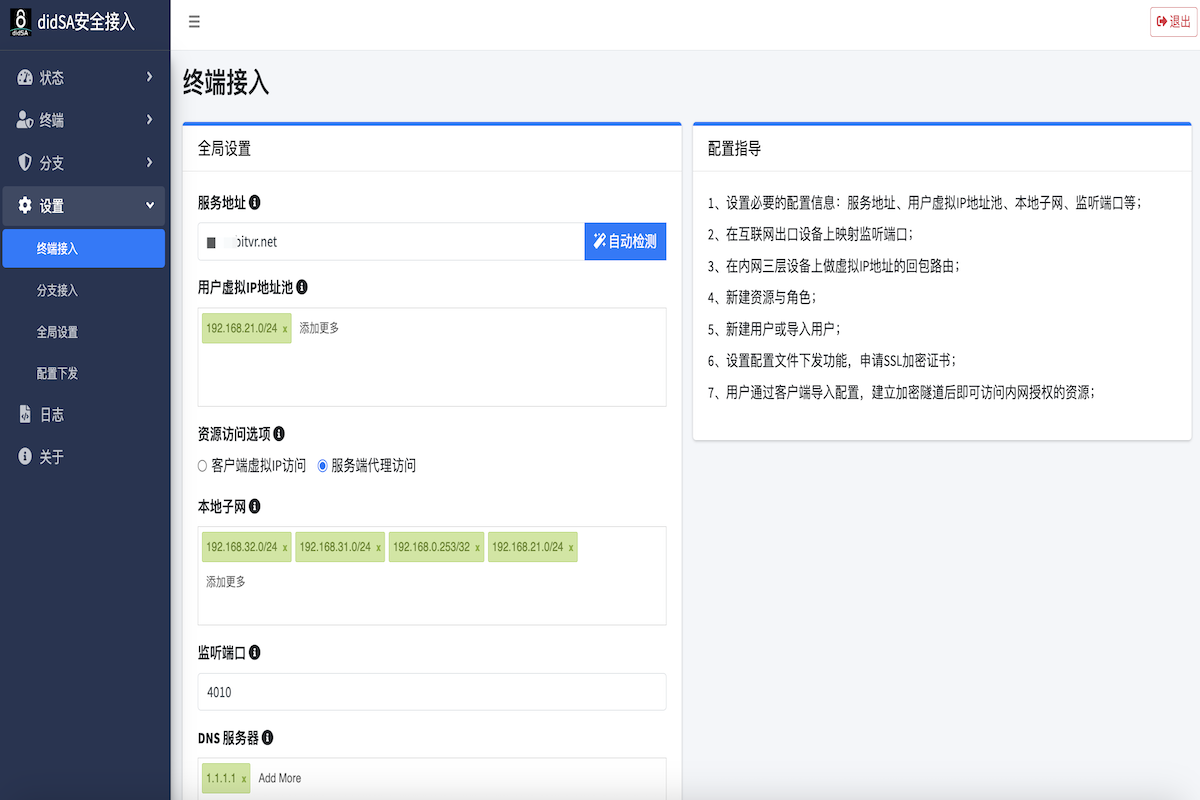The image size is (1200, 800).
Task: Collapse the 设置 sidebar menu
Action: pyautogui.click(x=84, y=206)
